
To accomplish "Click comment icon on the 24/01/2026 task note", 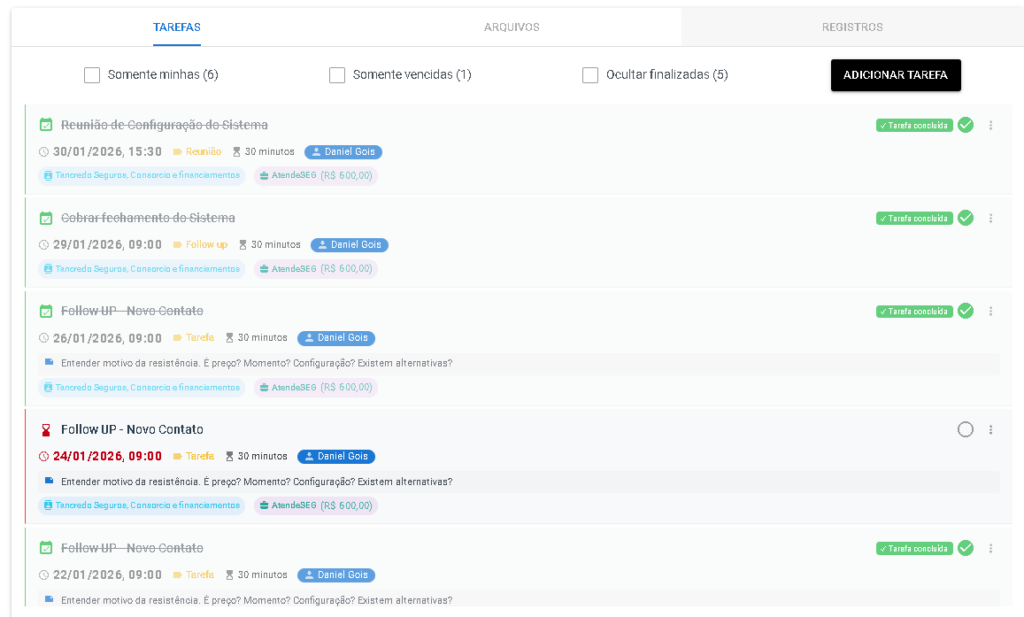I will [x=49, y=481].
